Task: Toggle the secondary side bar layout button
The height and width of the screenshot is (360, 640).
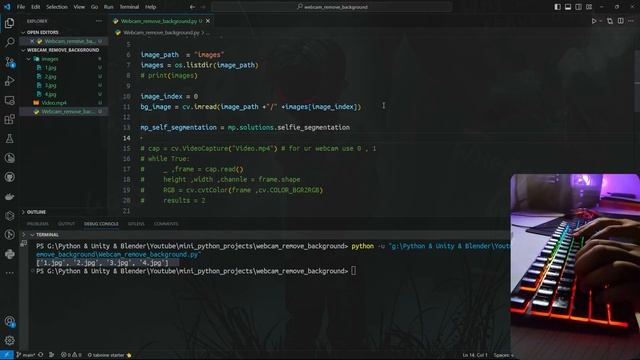Action: click(x=578, y=7)
